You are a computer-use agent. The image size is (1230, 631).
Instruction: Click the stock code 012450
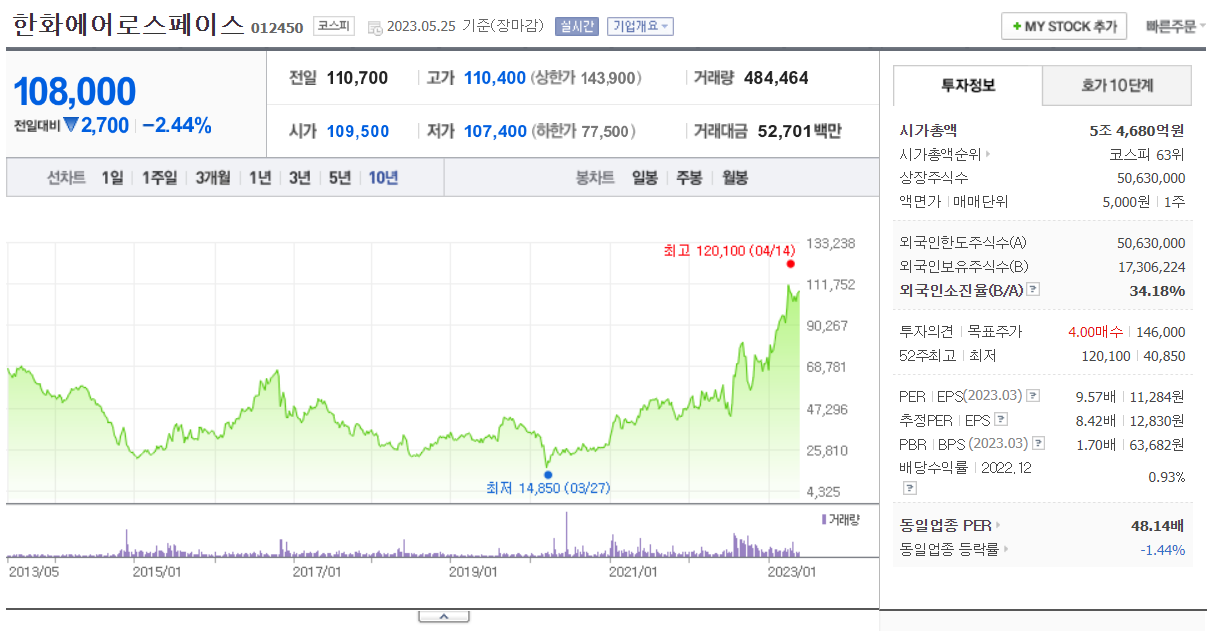point(277,28)
